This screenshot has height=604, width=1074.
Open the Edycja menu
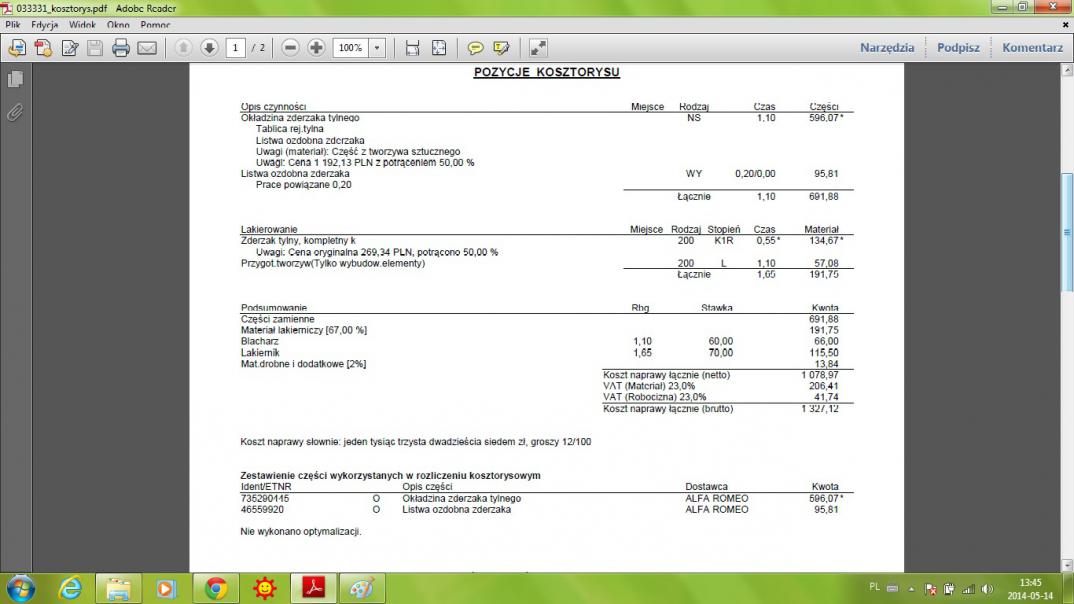click(x=45, y=25)
